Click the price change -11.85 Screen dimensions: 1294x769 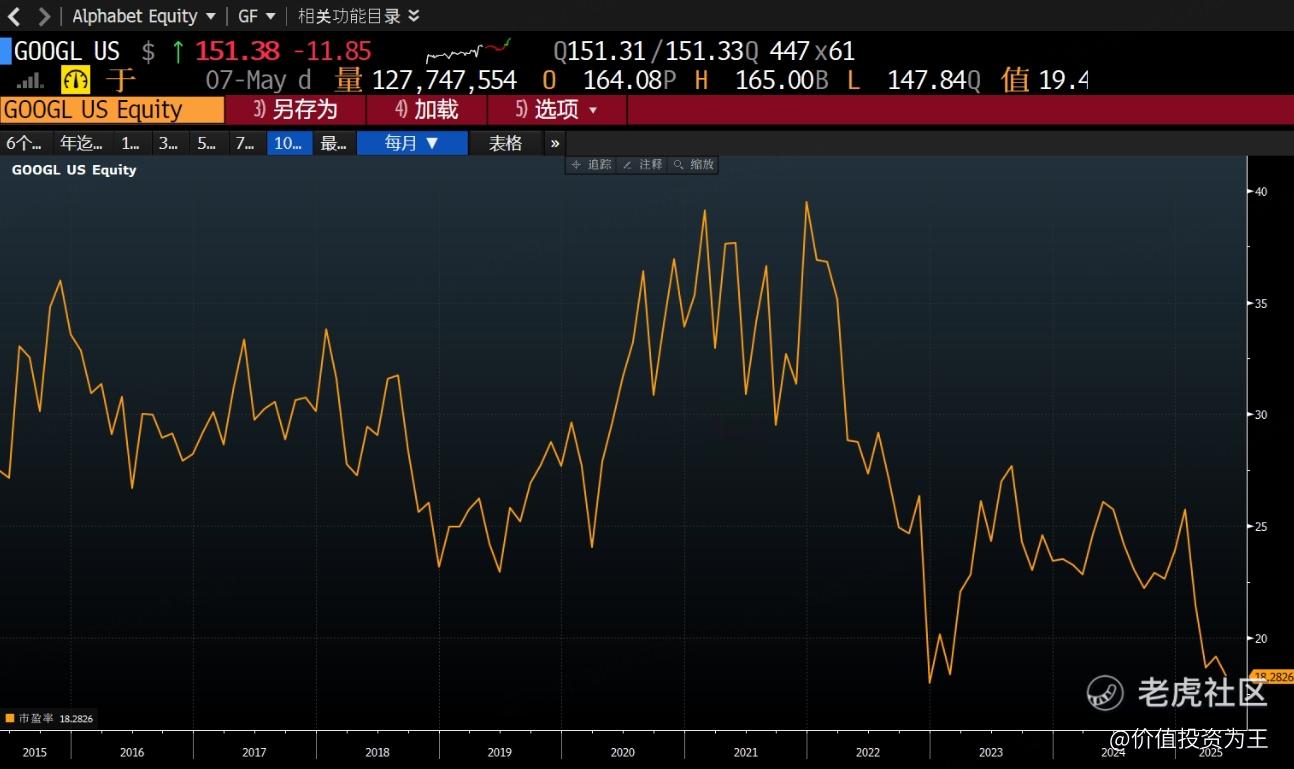tap(332, 51)
